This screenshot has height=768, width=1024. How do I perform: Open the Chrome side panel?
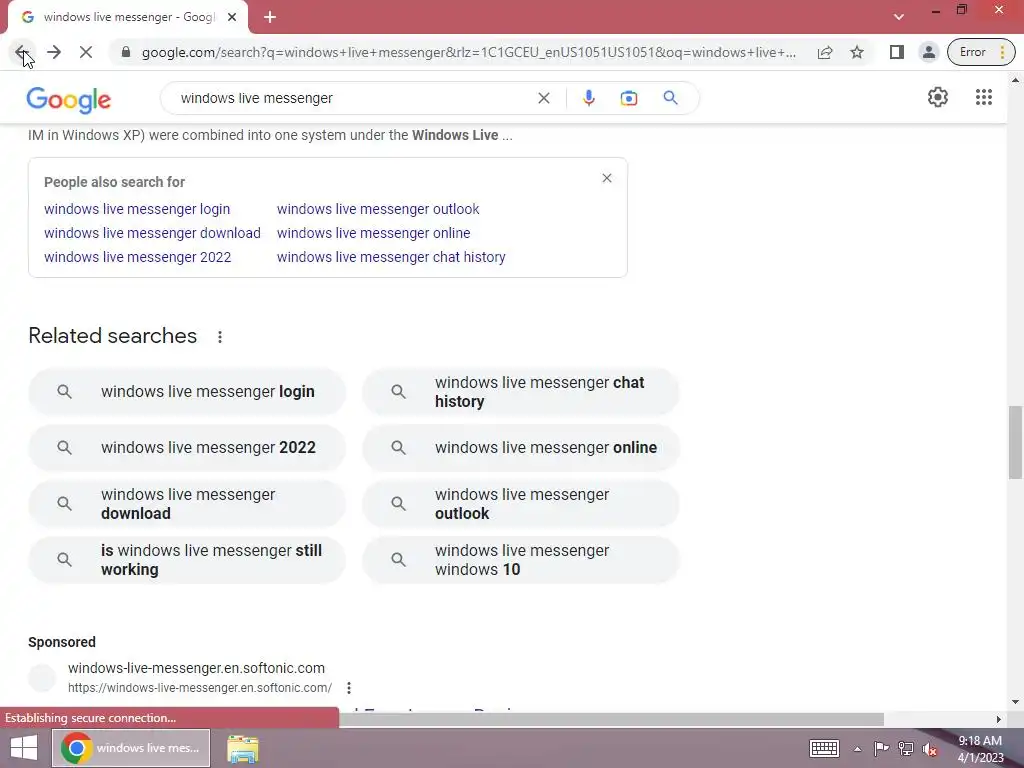click(897, 52)
